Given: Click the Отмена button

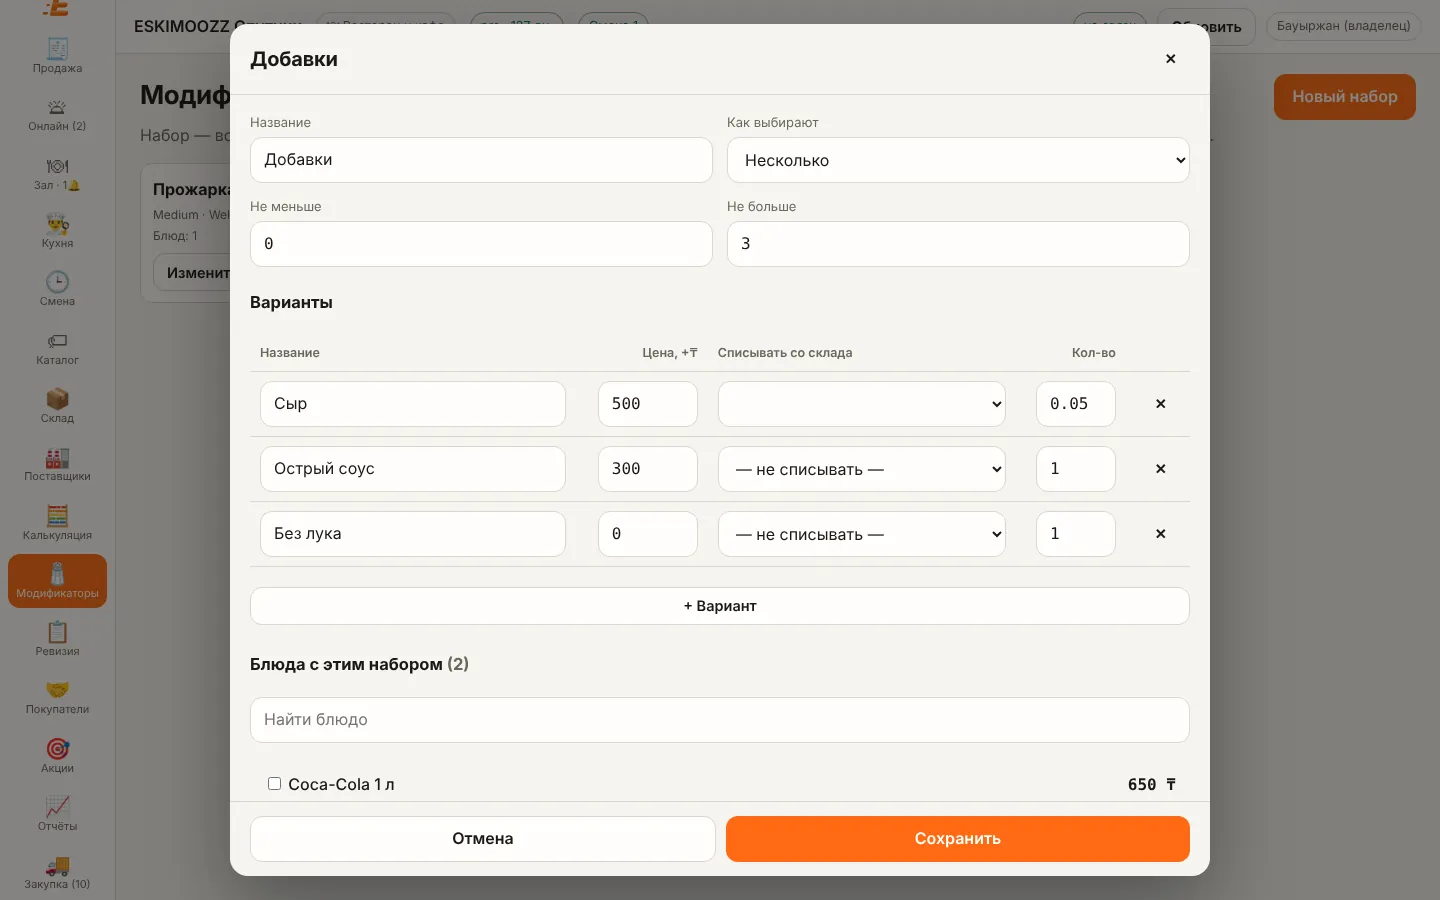Looking at the screenshot, I should [483, 839].
